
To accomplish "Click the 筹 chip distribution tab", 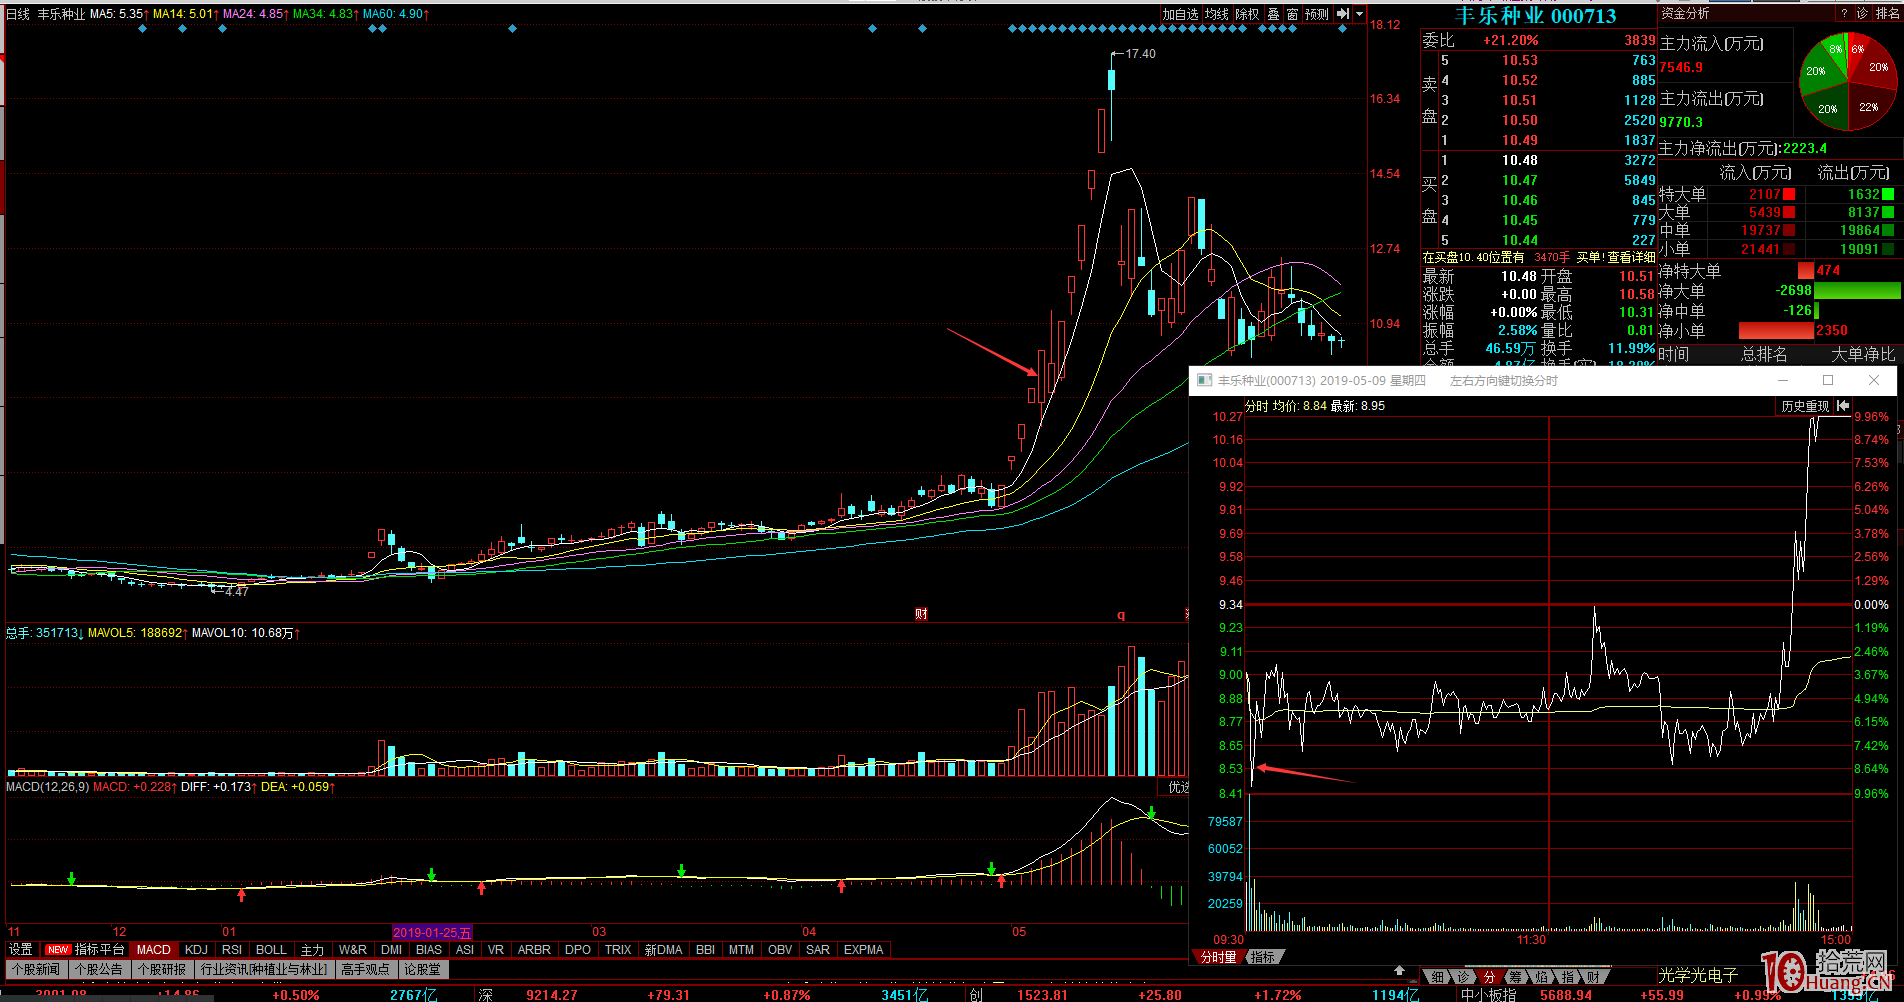I will point(1516,976).
